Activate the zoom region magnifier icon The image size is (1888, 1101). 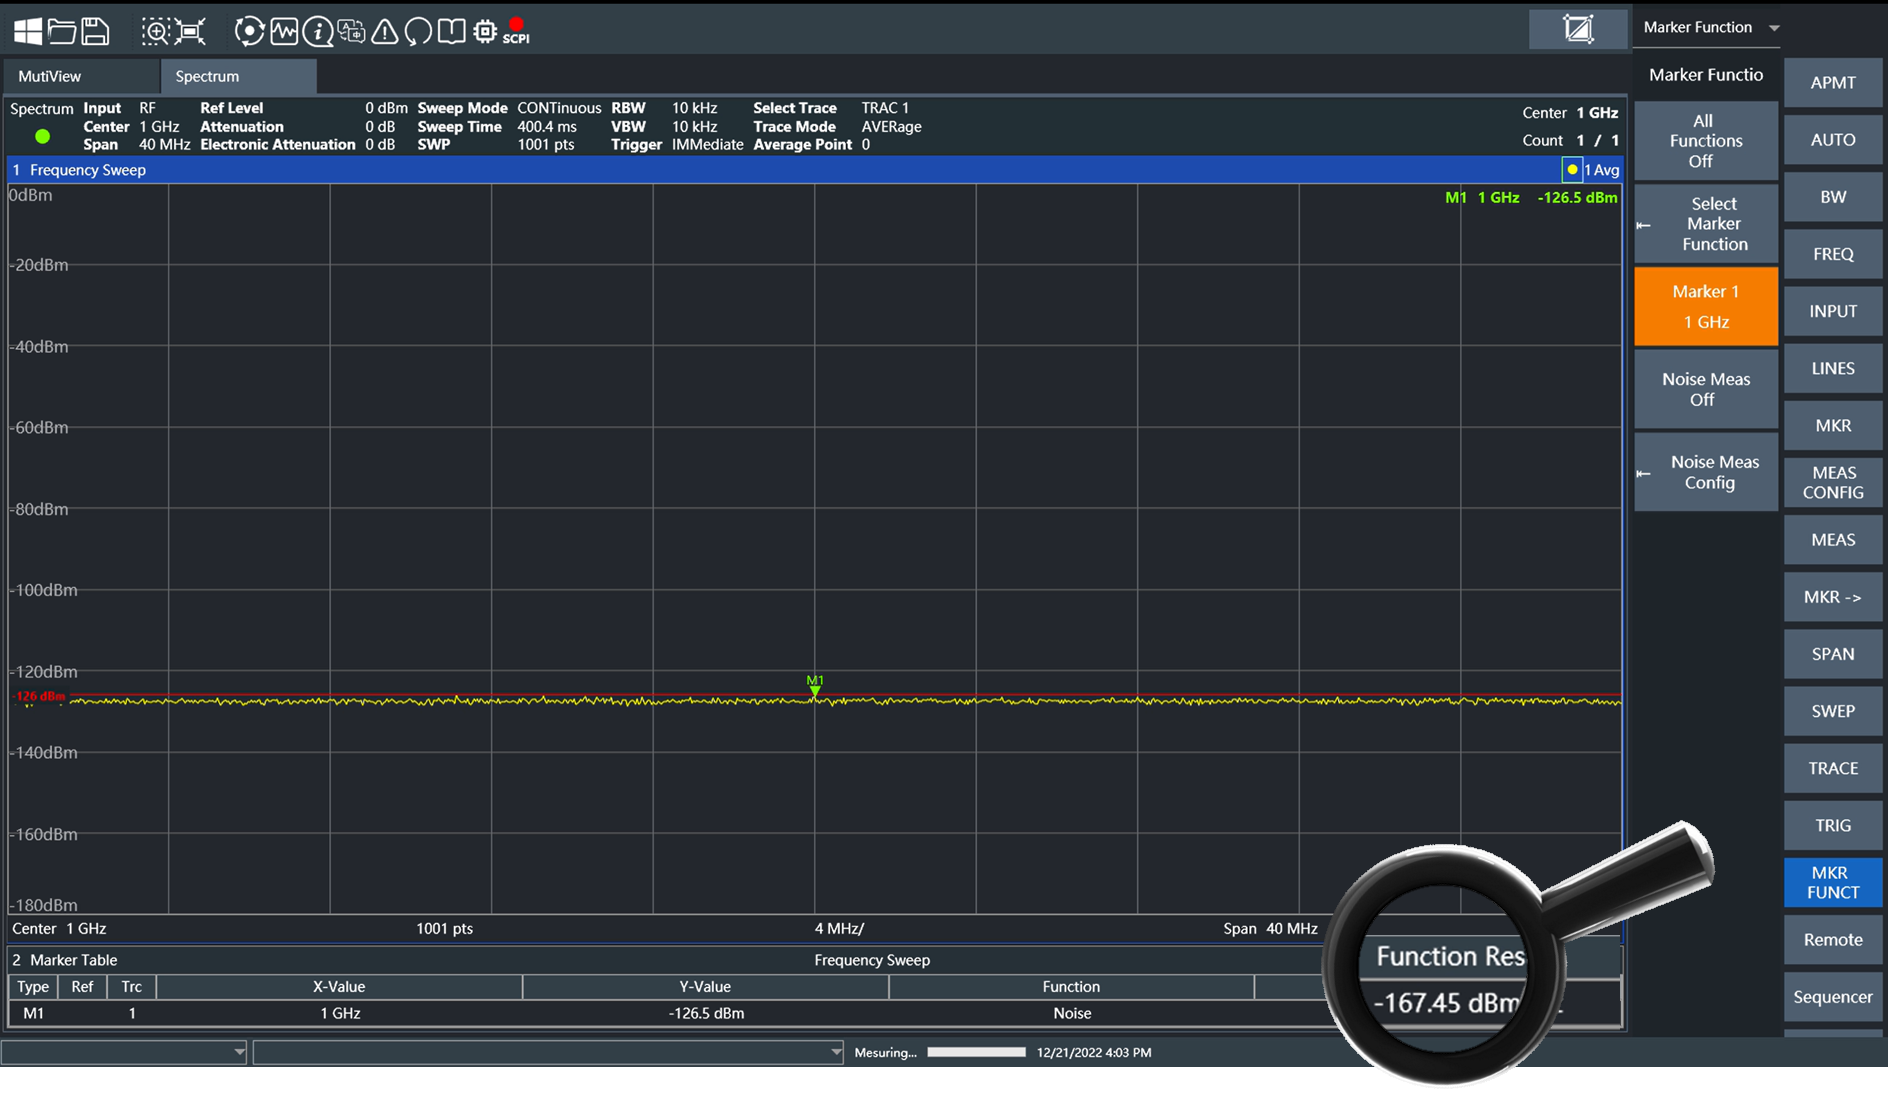[x=155, y=31]
